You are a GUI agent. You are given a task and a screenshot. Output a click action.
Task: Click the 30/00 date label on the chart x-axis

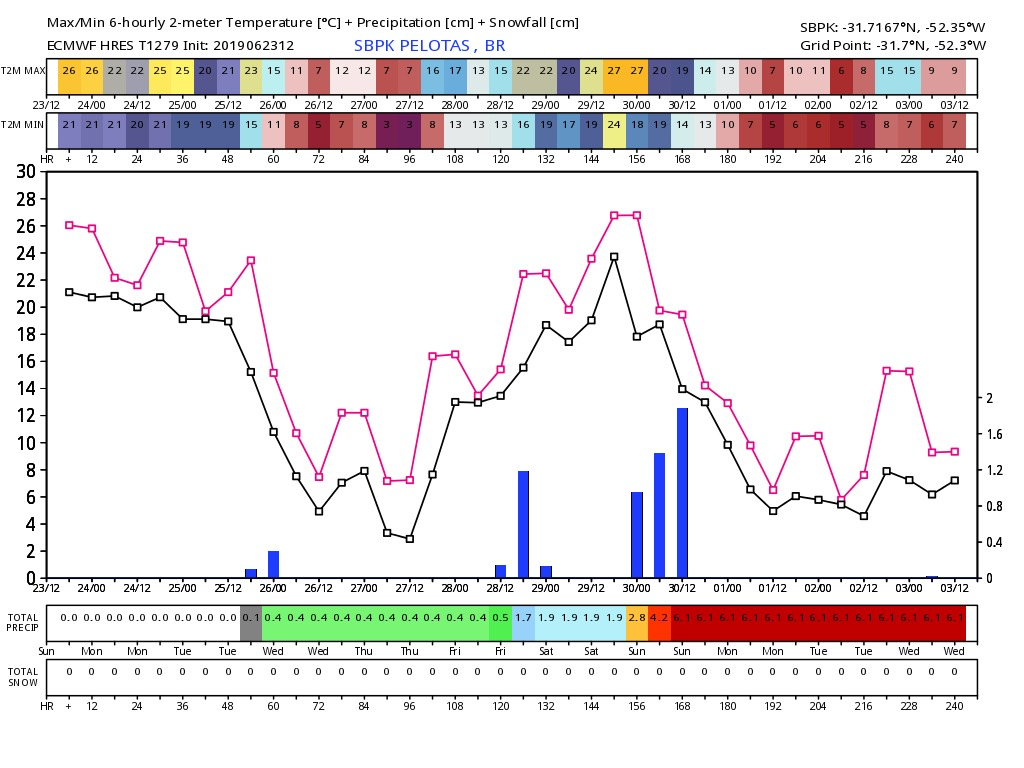coord(637,588)
